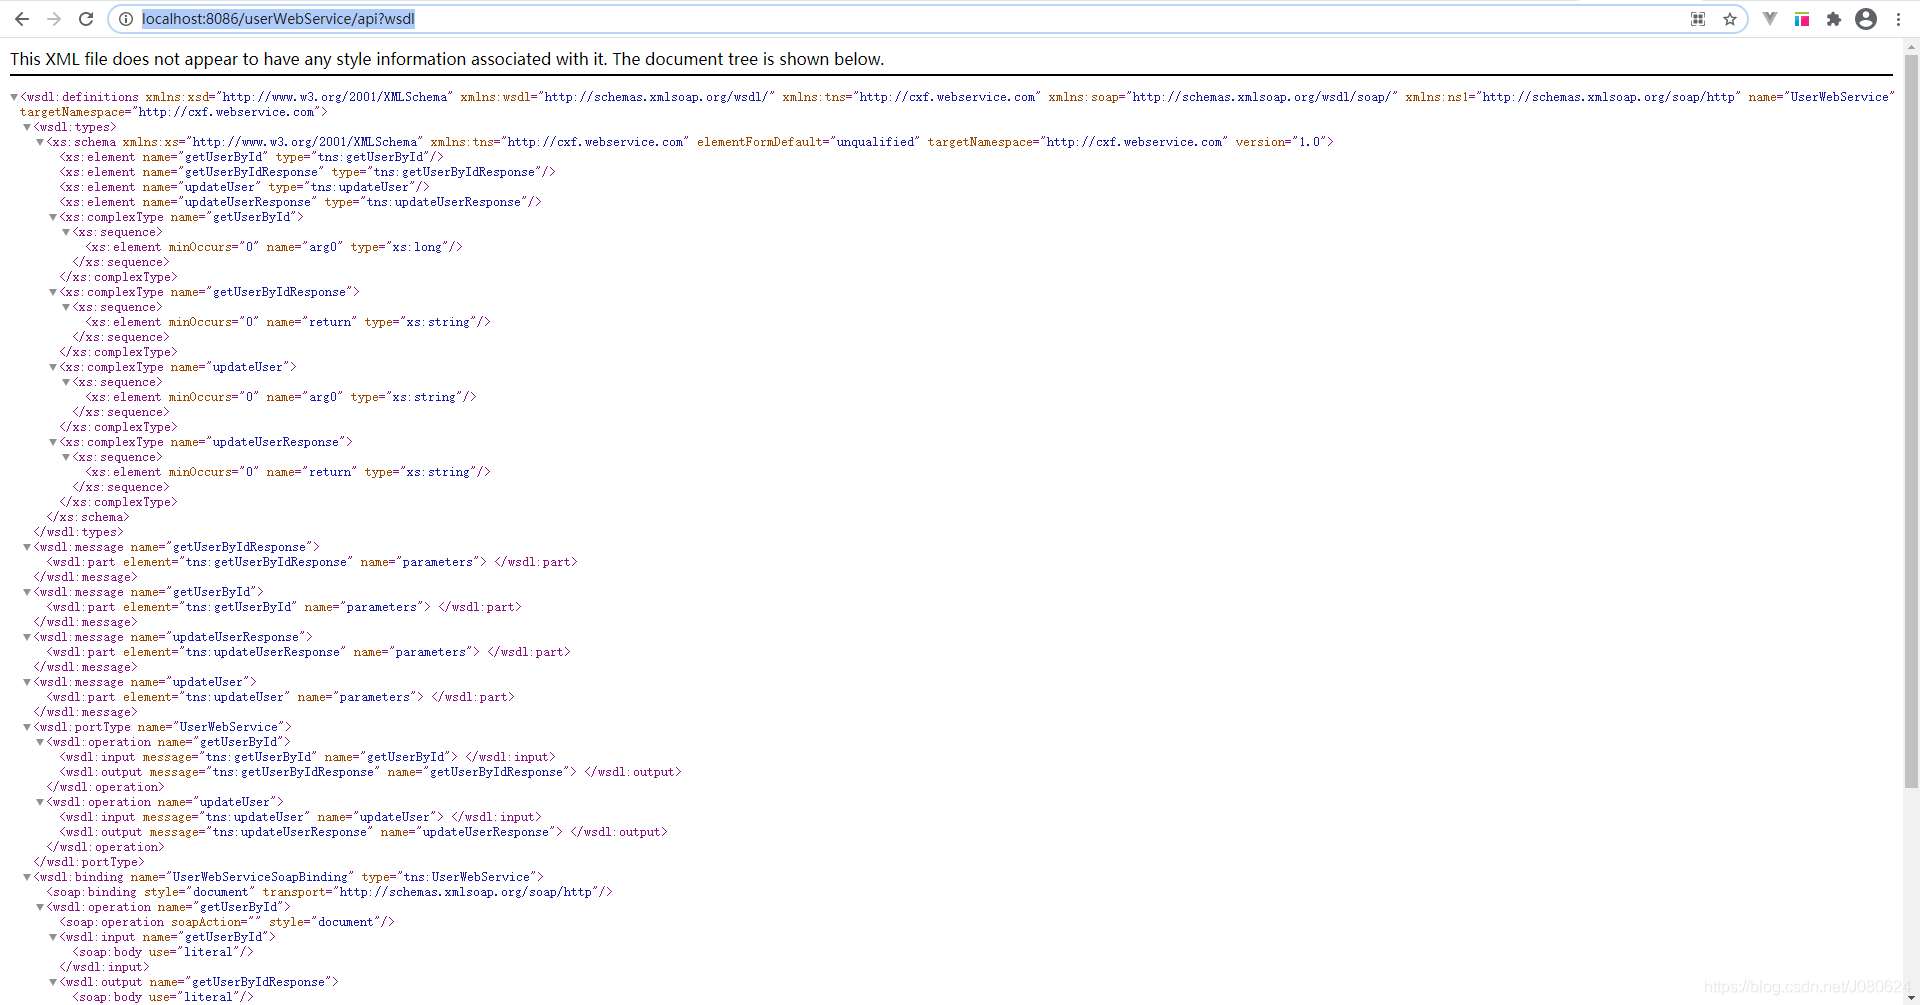The image size is (1920, 1005).
Task: Collapse complexType getUserByIdResponse node
Action: [x=53, y=292]
